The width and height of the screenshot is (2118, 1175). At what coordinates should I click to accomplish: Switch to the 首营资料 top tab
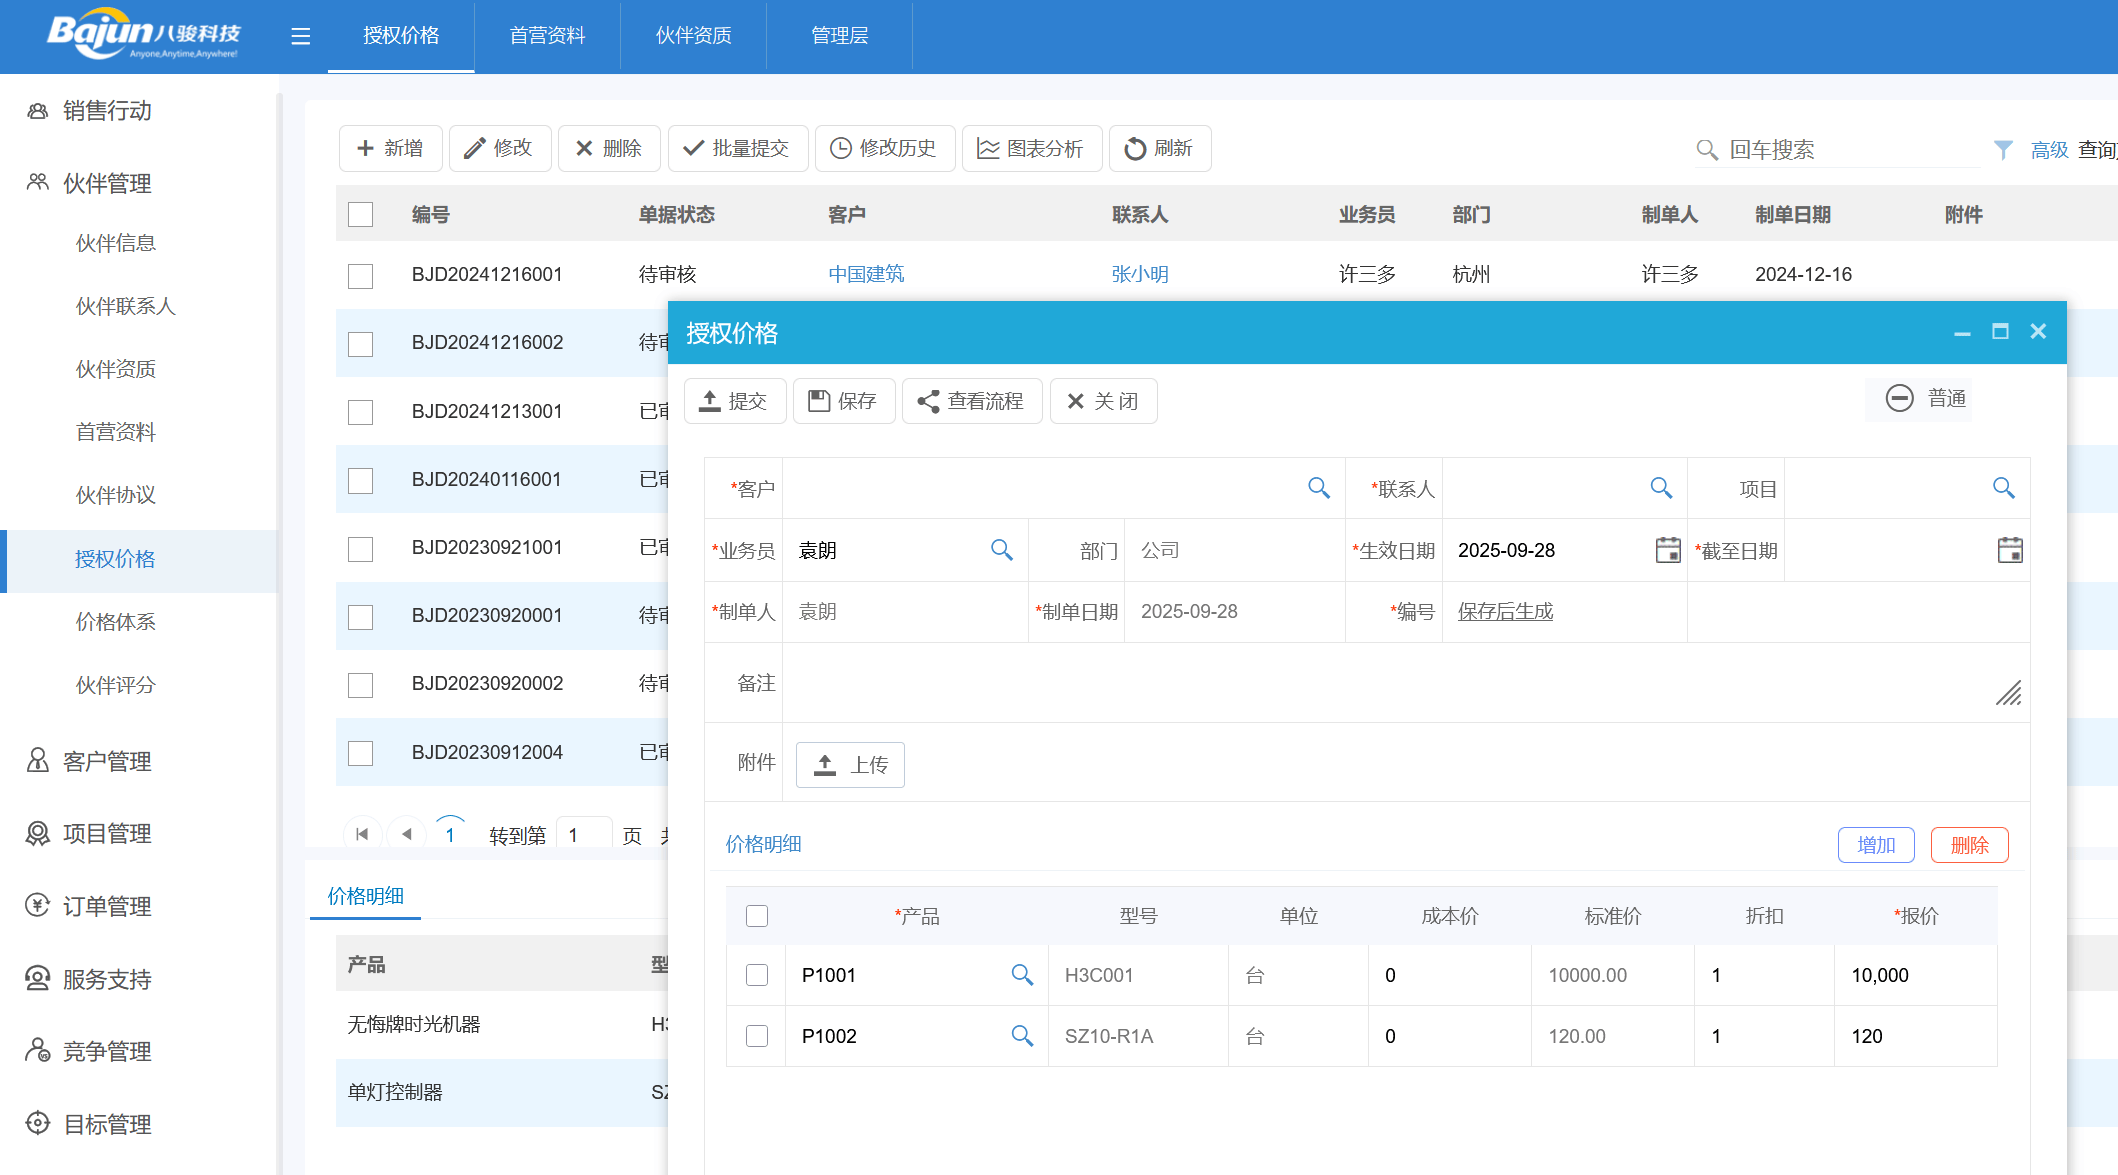pyautogui.click(x=547, y=36)
